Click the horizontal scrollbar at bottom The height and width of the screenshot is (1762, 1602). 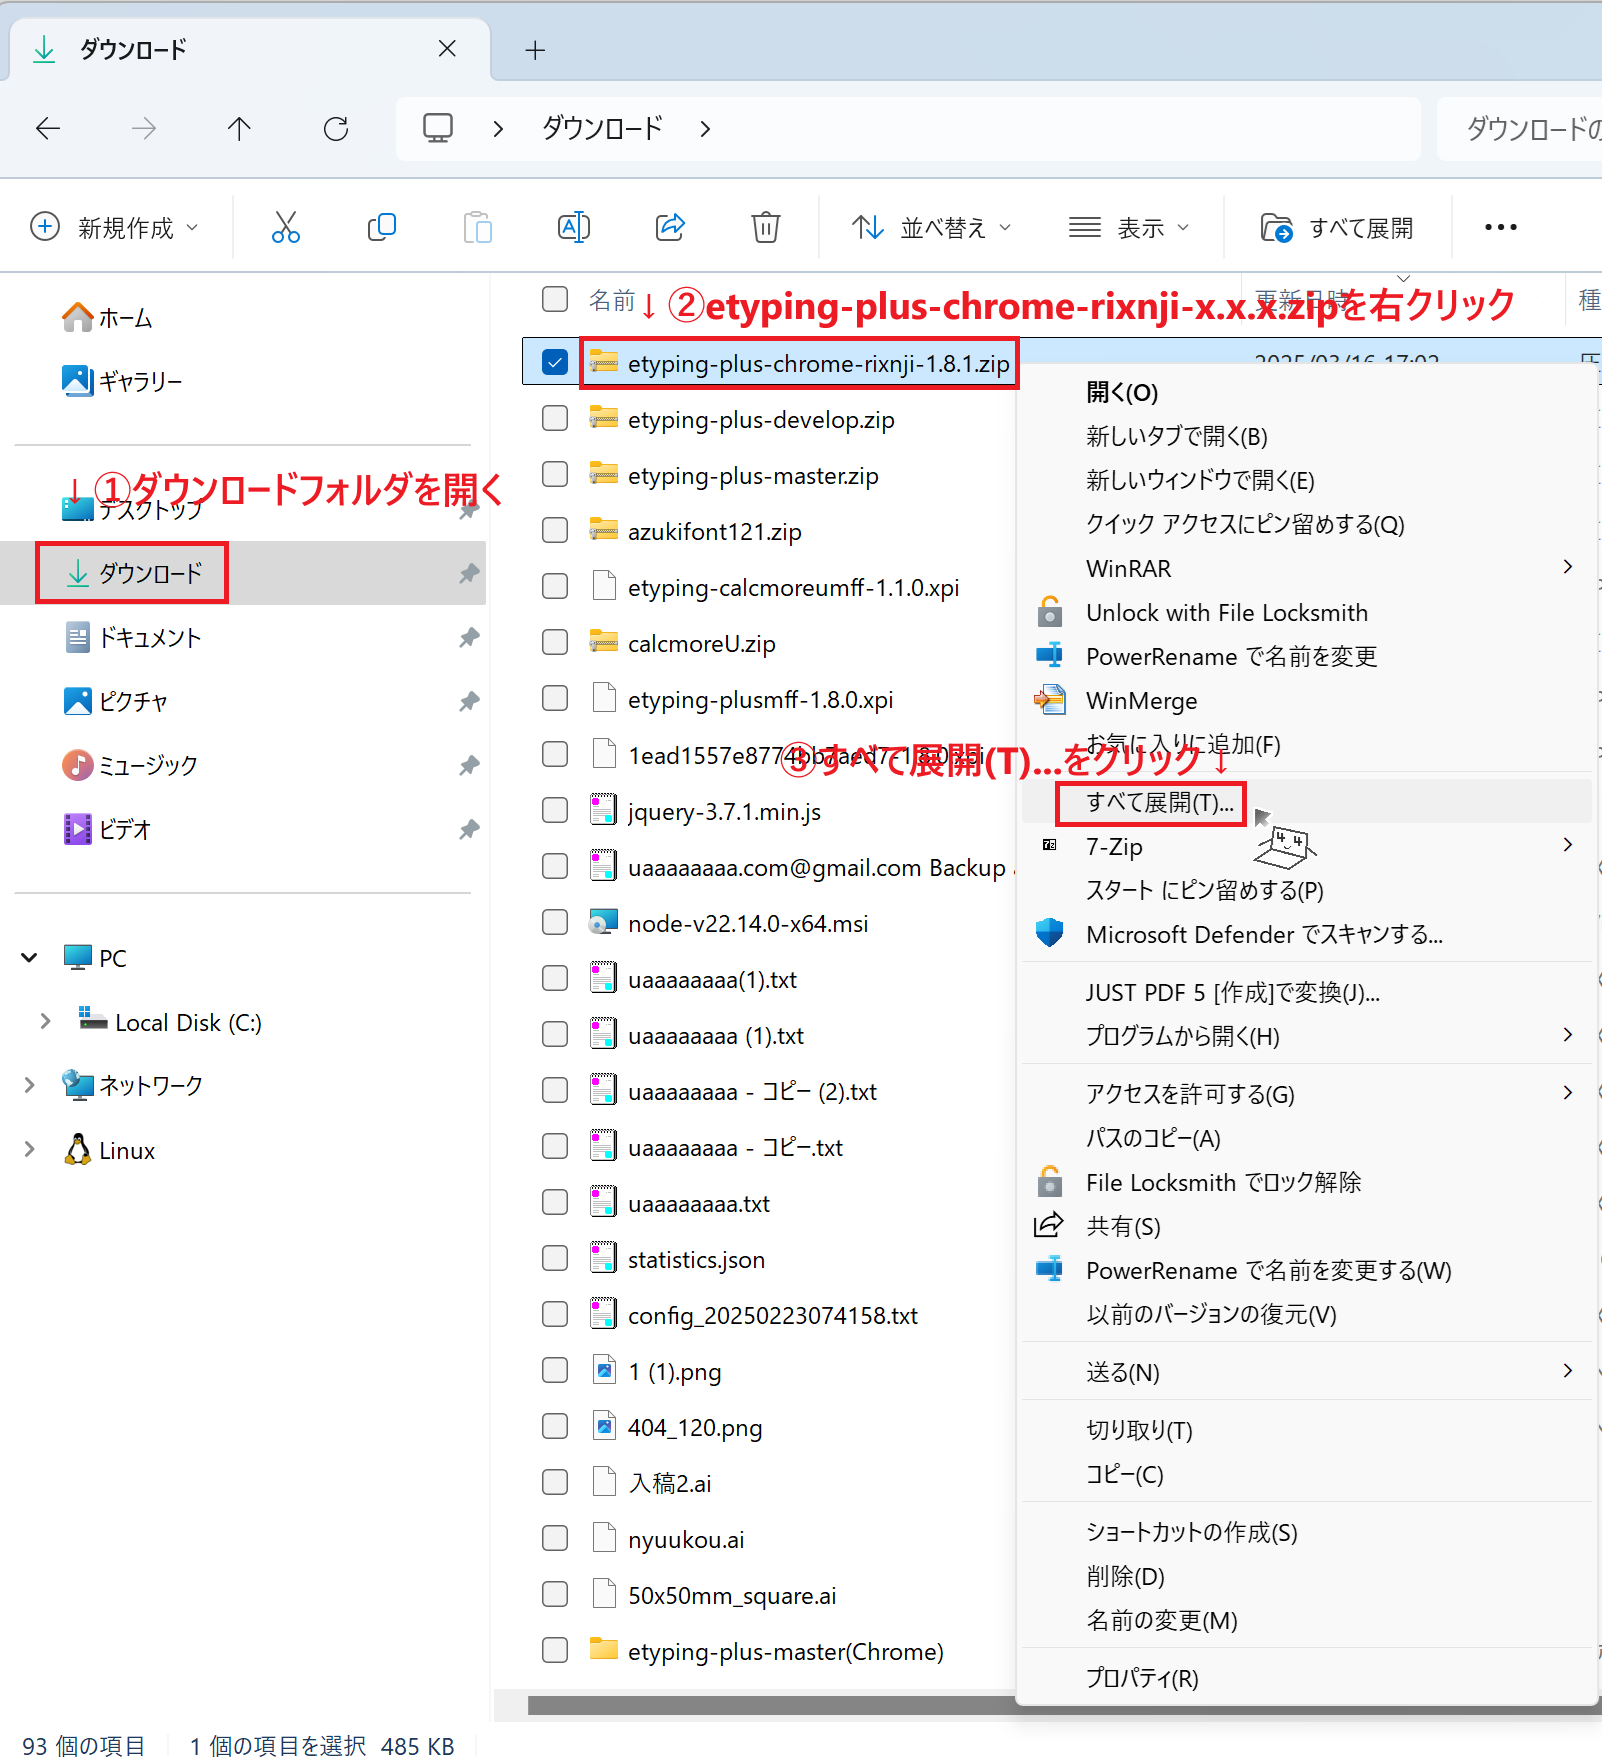[770, 1705]
